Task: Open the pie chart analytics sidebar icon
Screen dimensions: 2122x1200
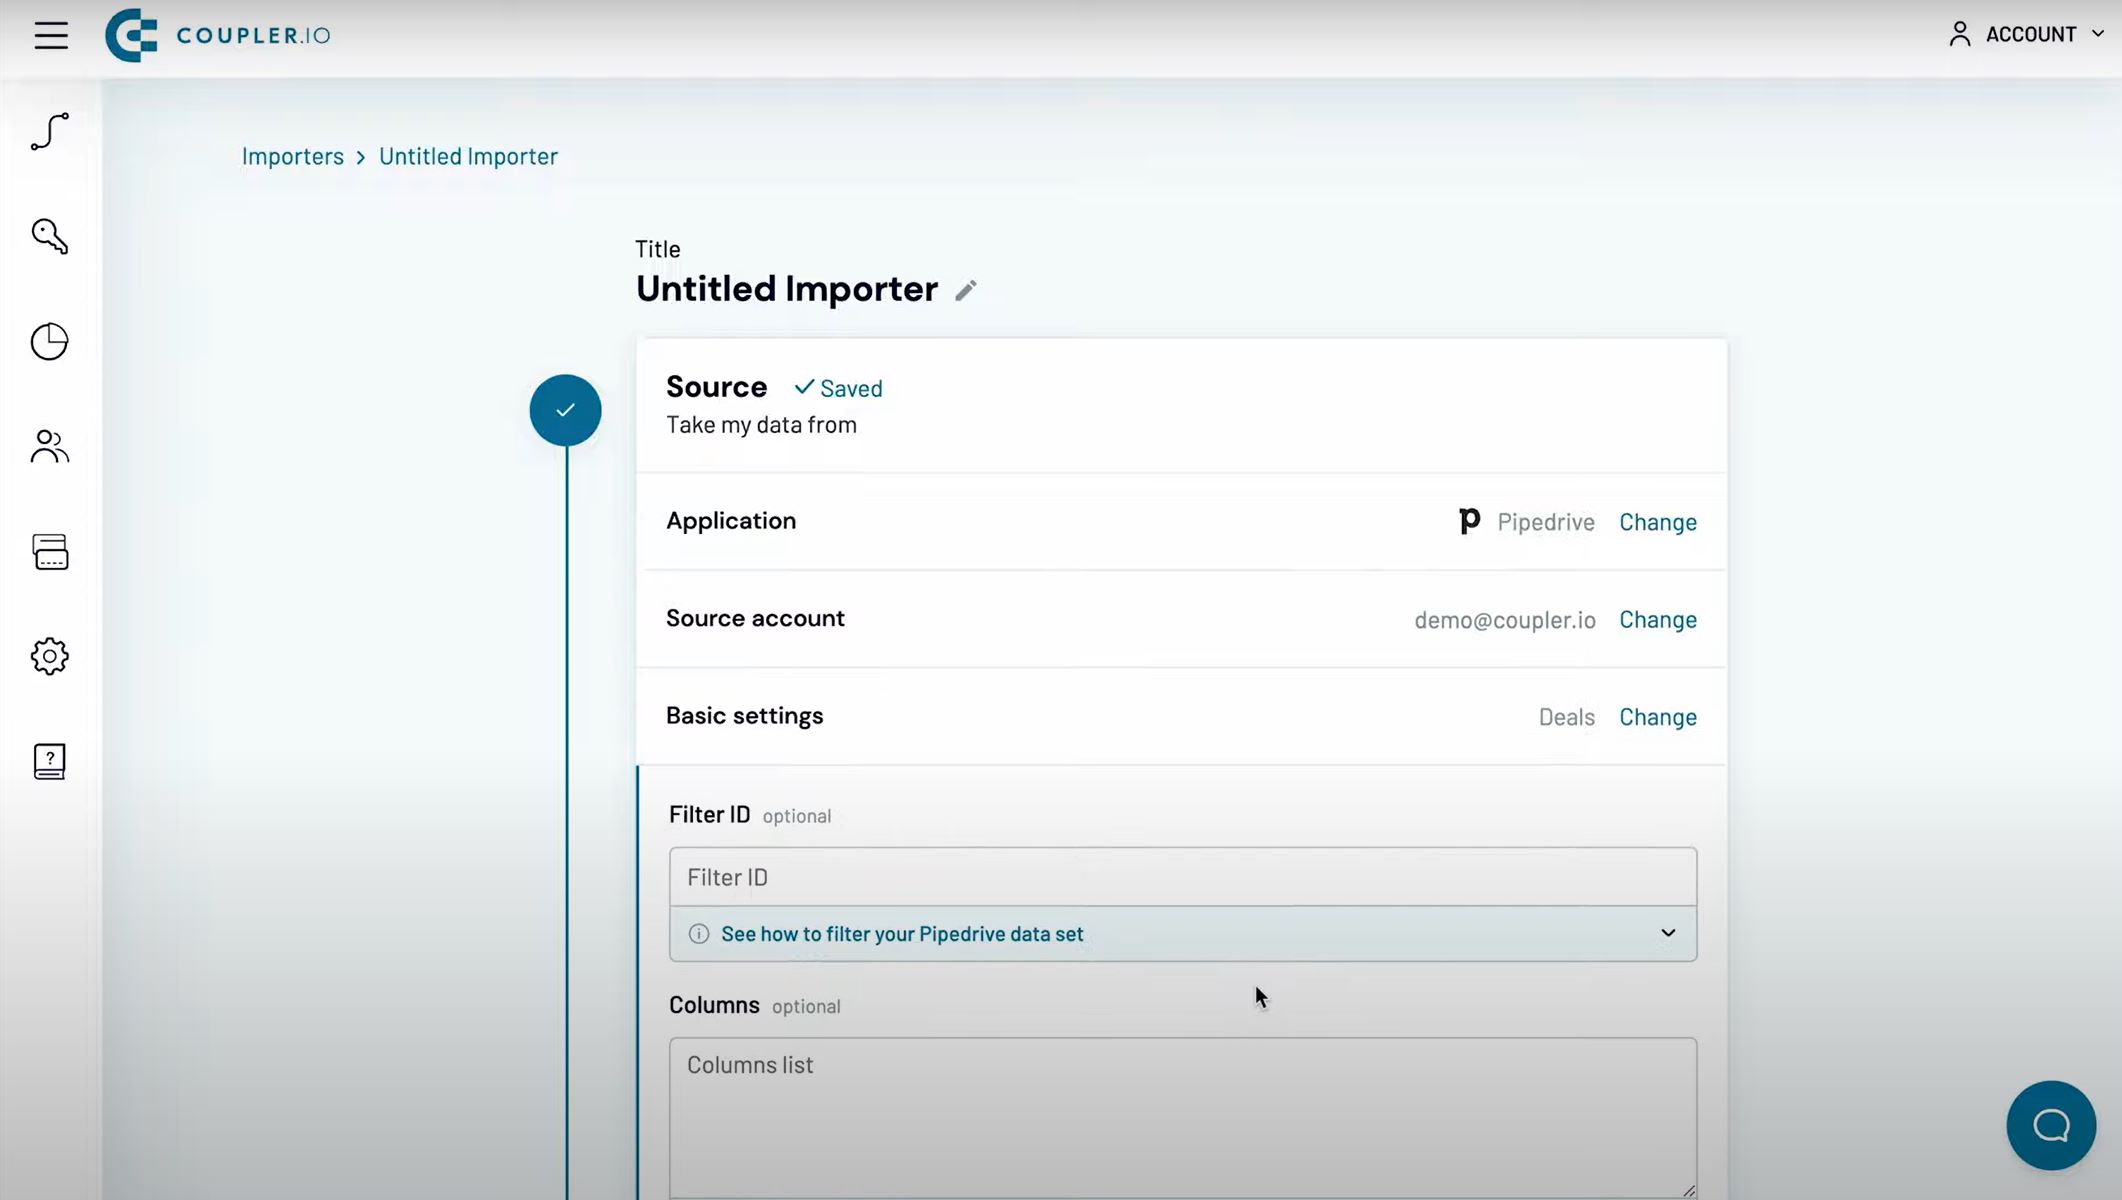Action: coord(49,341)
